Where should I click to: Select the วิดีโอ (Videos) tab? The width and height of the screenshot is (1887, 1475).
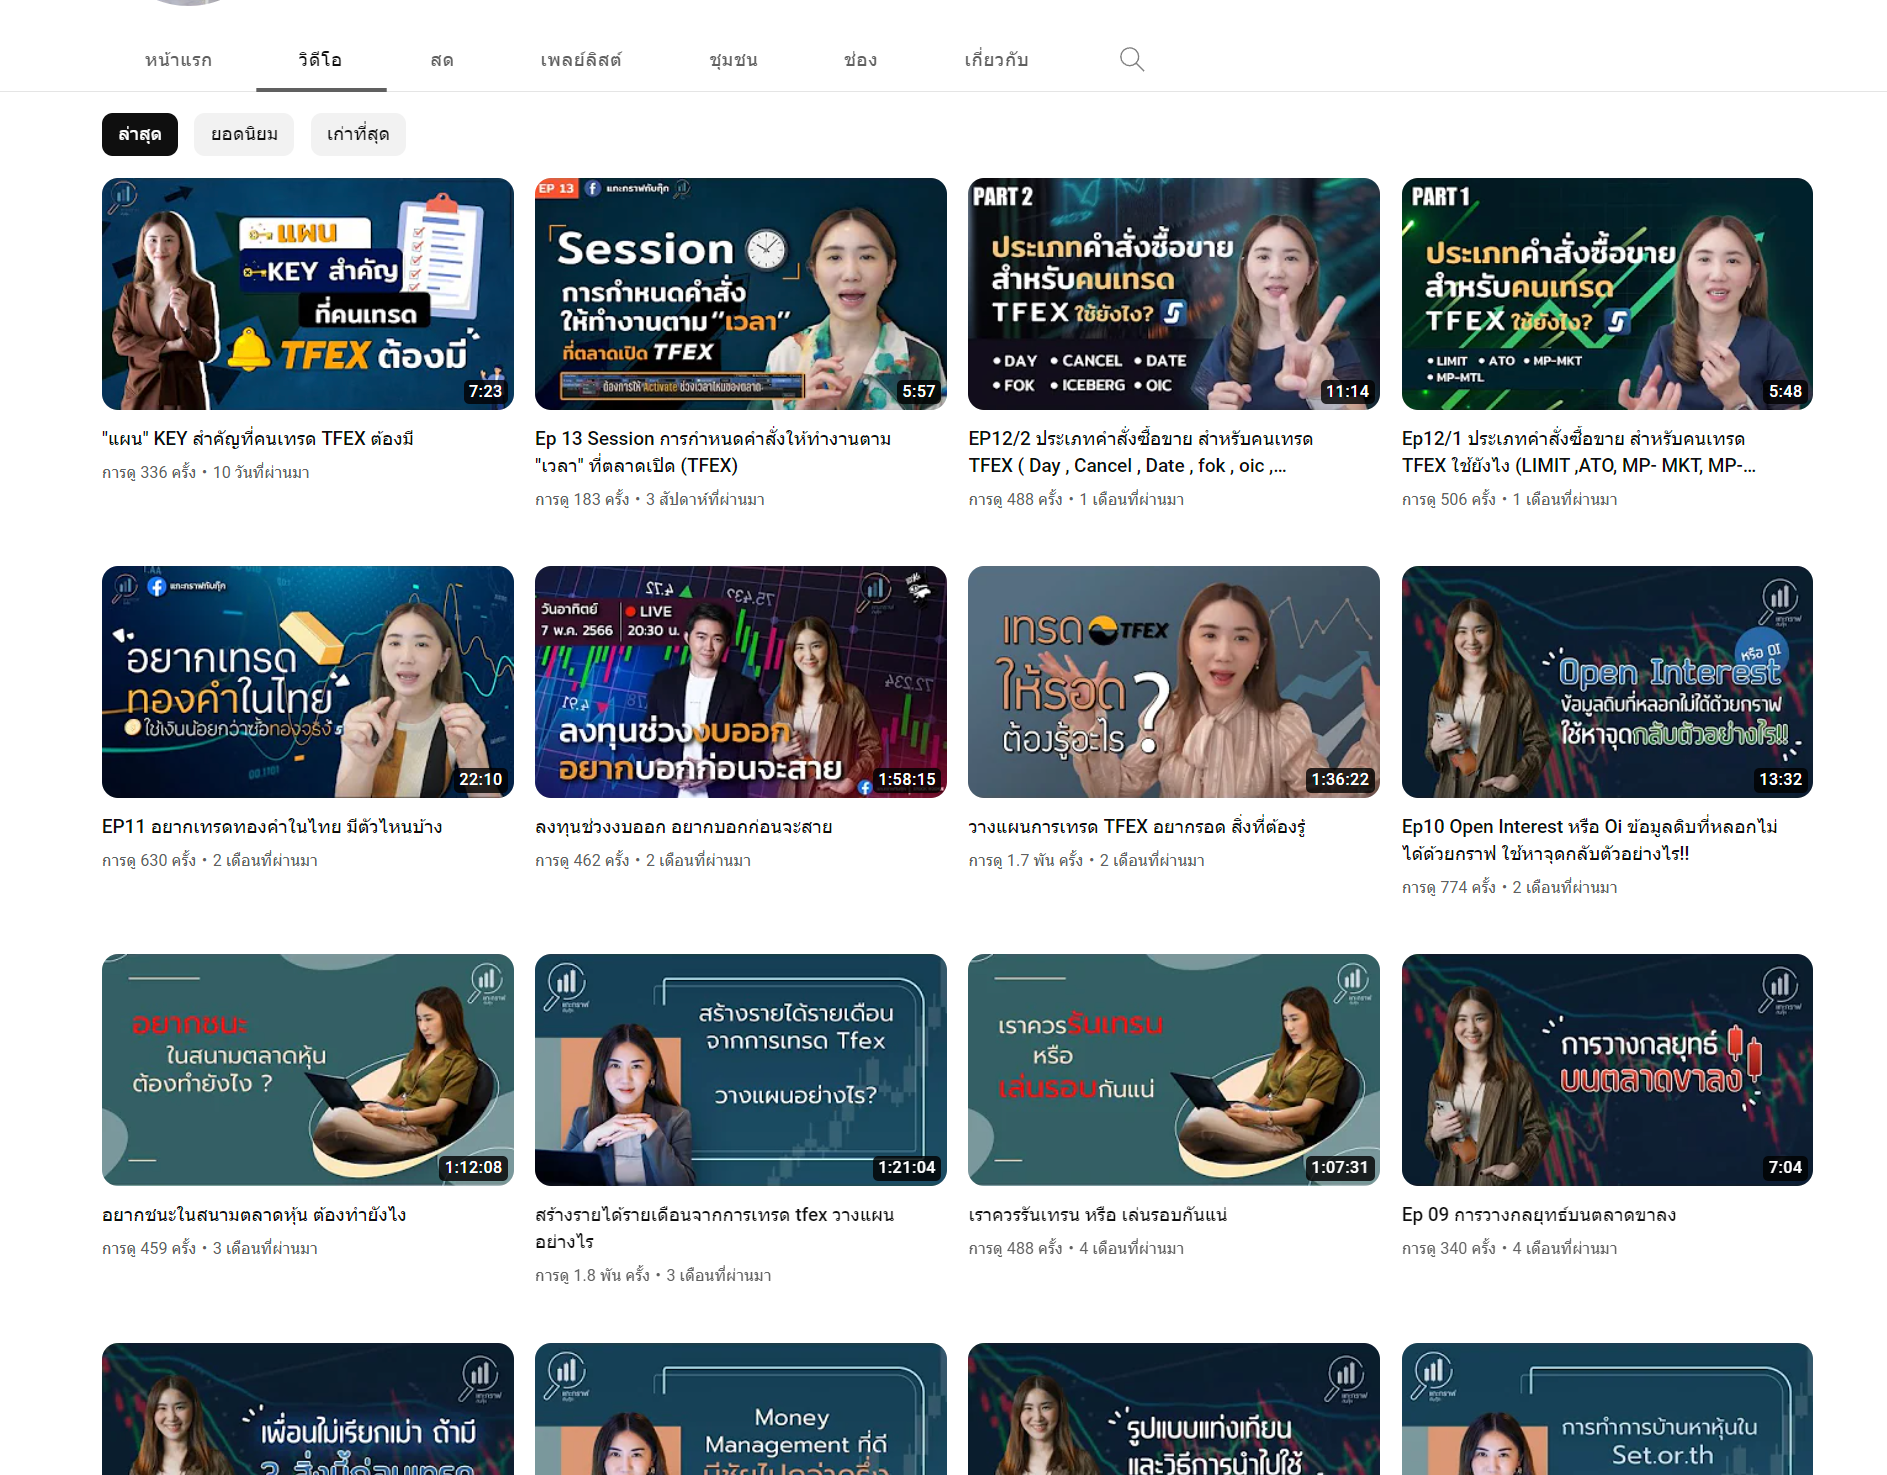[x=320, y=60]
